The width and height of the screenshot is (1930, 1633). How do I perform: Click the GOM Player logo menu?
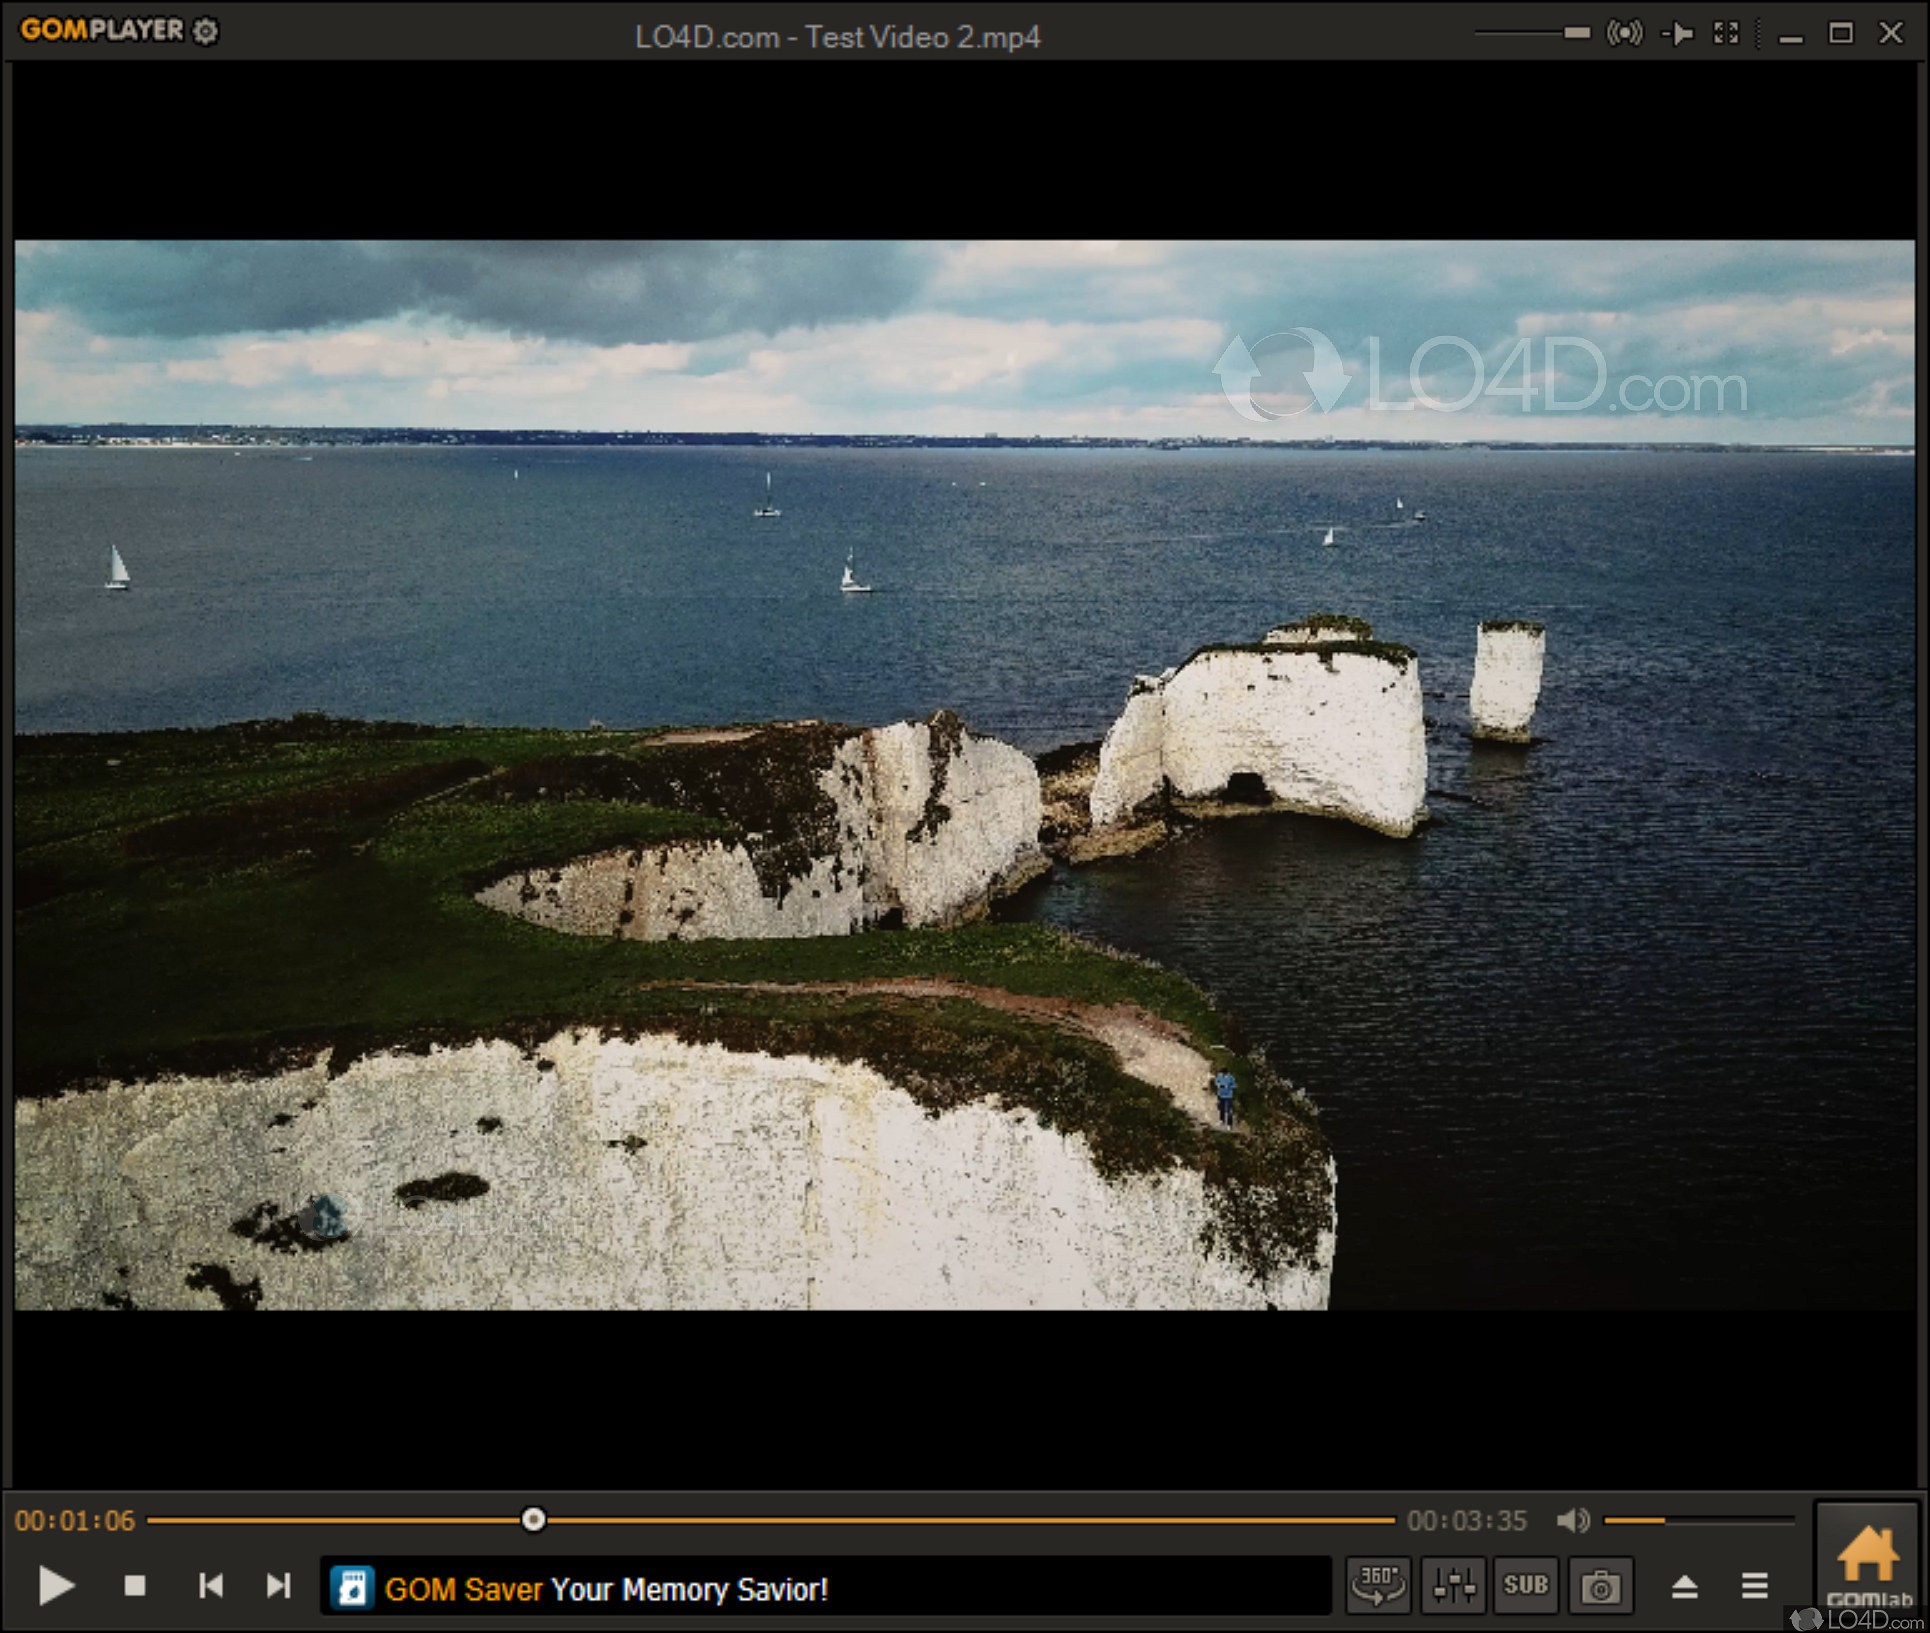click(x=102, y=30)
